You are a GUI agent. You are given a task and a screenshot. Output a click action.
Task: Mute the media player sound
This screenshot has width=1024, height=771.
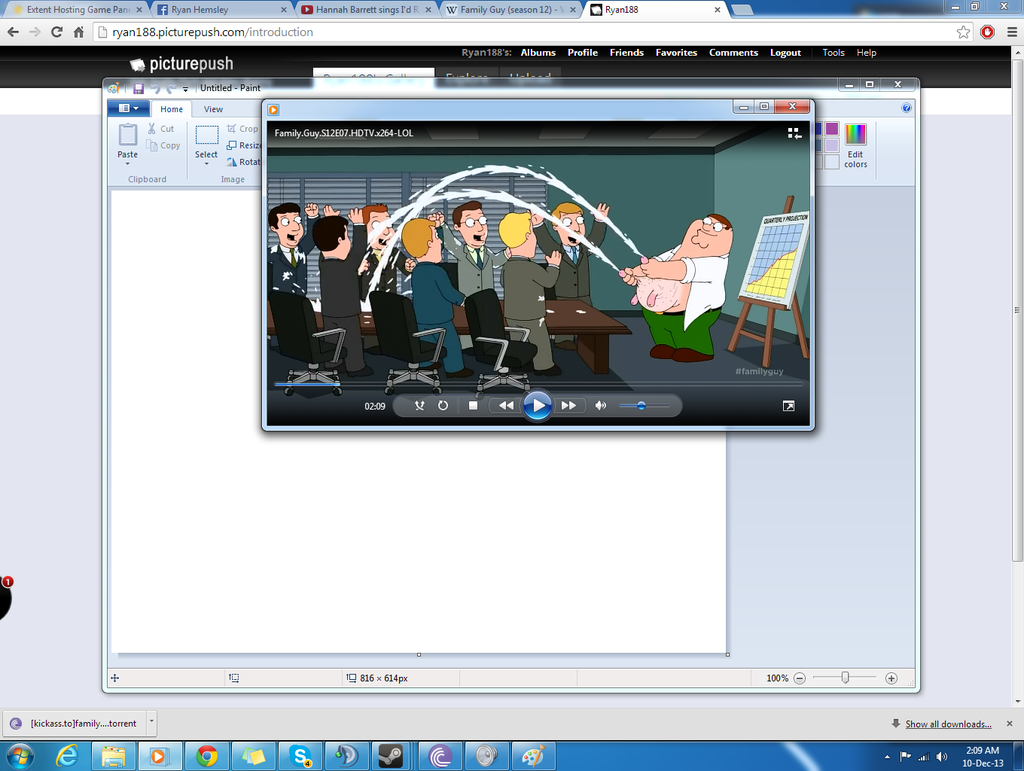601,405
